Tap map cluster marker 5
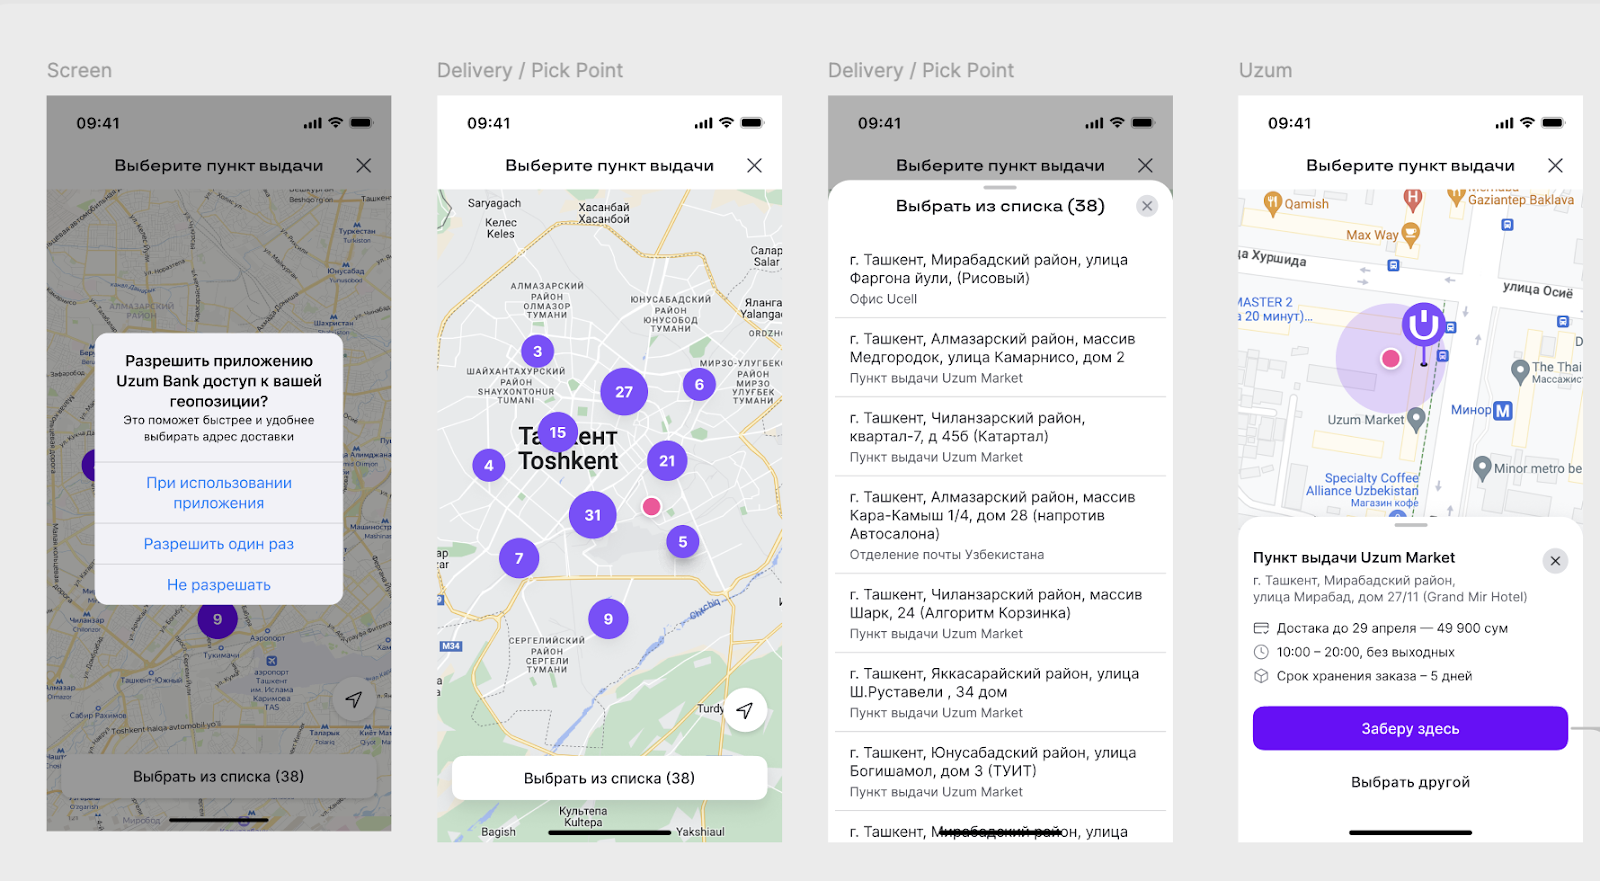Screen dimensions: 1600x881 683,542
